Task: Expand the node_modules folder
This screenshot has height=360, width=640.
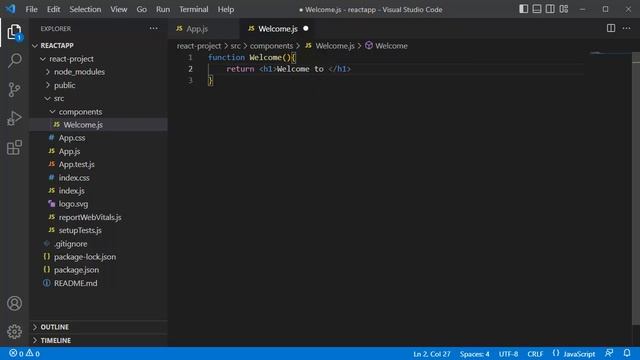Action: [98, 72]
